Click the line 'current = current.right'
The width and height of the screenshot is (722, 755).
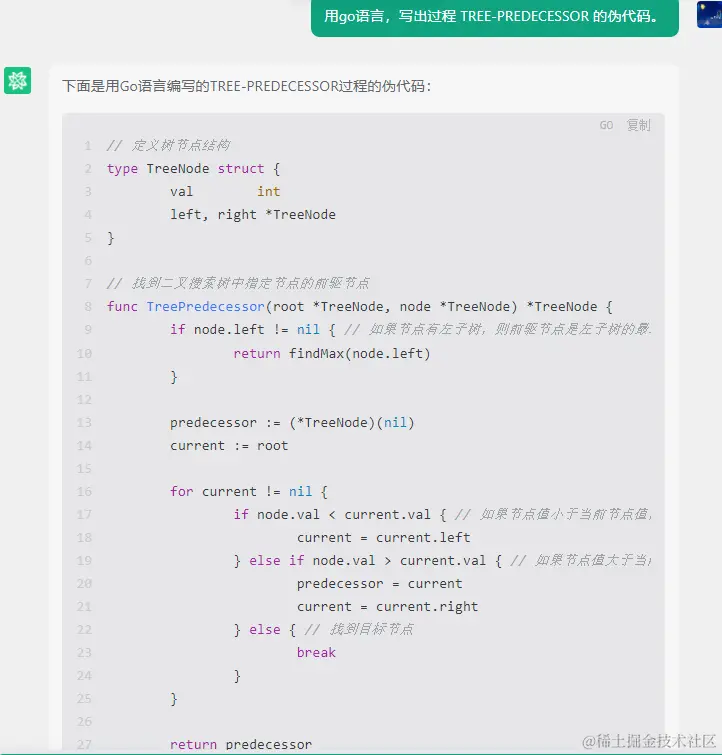[x=387, y=607]
